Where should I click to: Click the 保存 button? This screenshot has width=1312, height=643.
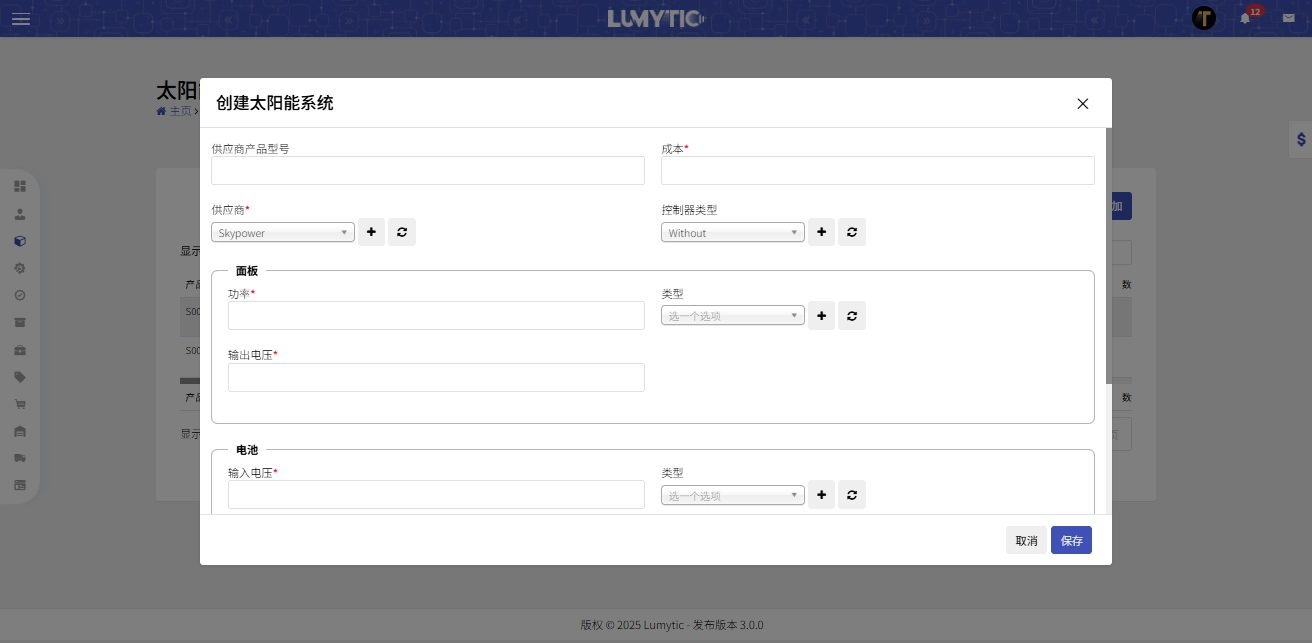(1071, 540)
